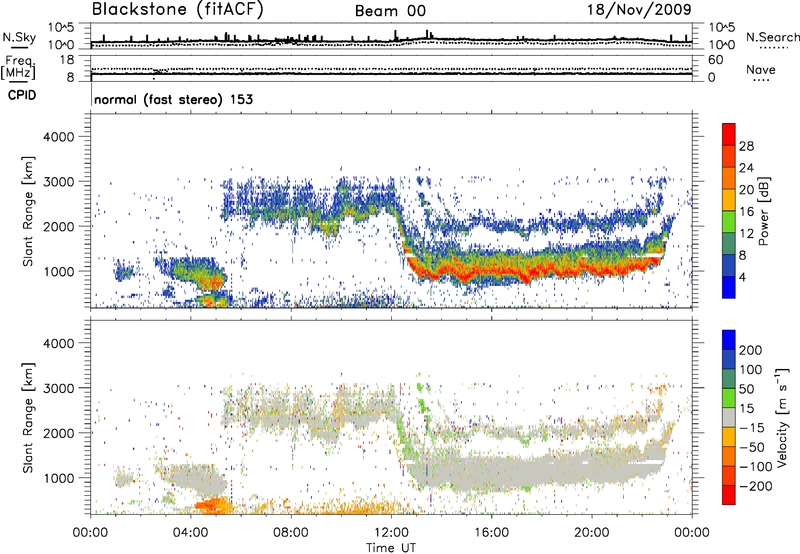Click the "Power [dB]" colorbar title
The image size is (800, 554).
point(763,211)
